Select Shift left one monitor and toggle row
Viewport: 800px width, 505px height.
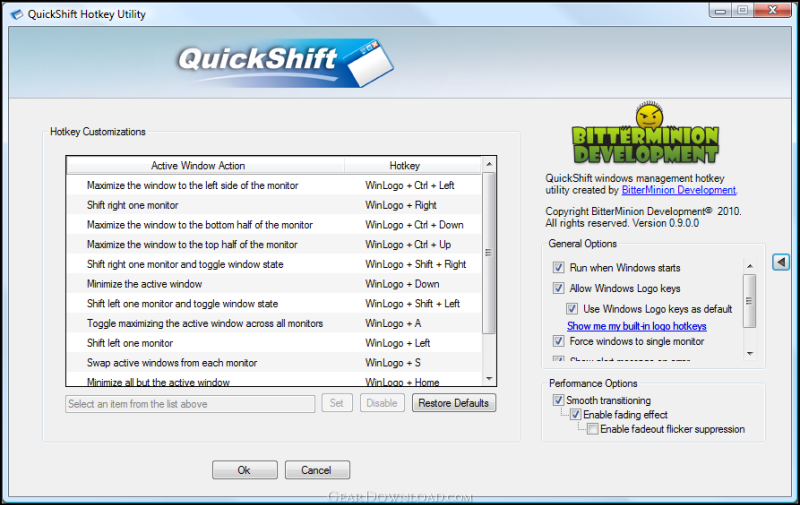[274, 304]
